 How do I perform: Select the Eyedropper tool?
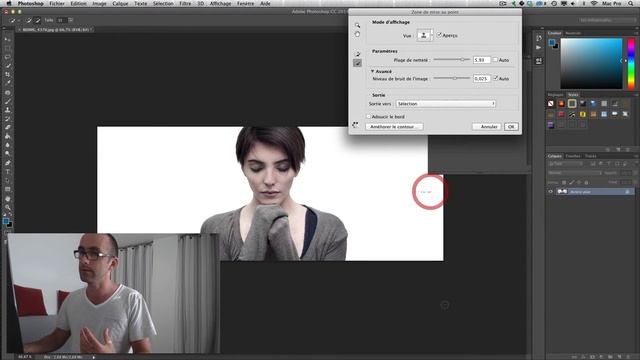click(7, 83)
